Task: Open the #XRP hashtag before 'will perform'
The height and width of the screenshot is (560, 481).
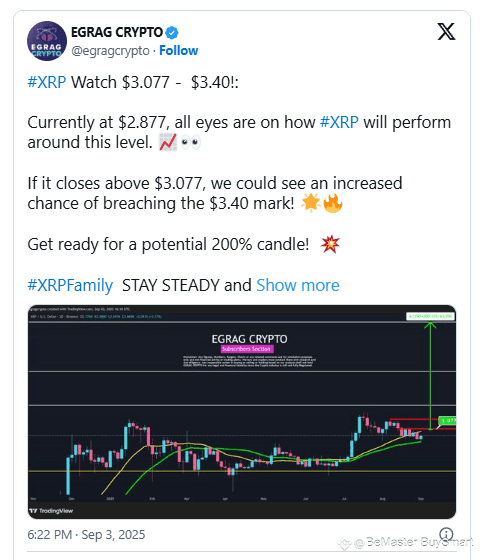Action: tap(339, 122)
